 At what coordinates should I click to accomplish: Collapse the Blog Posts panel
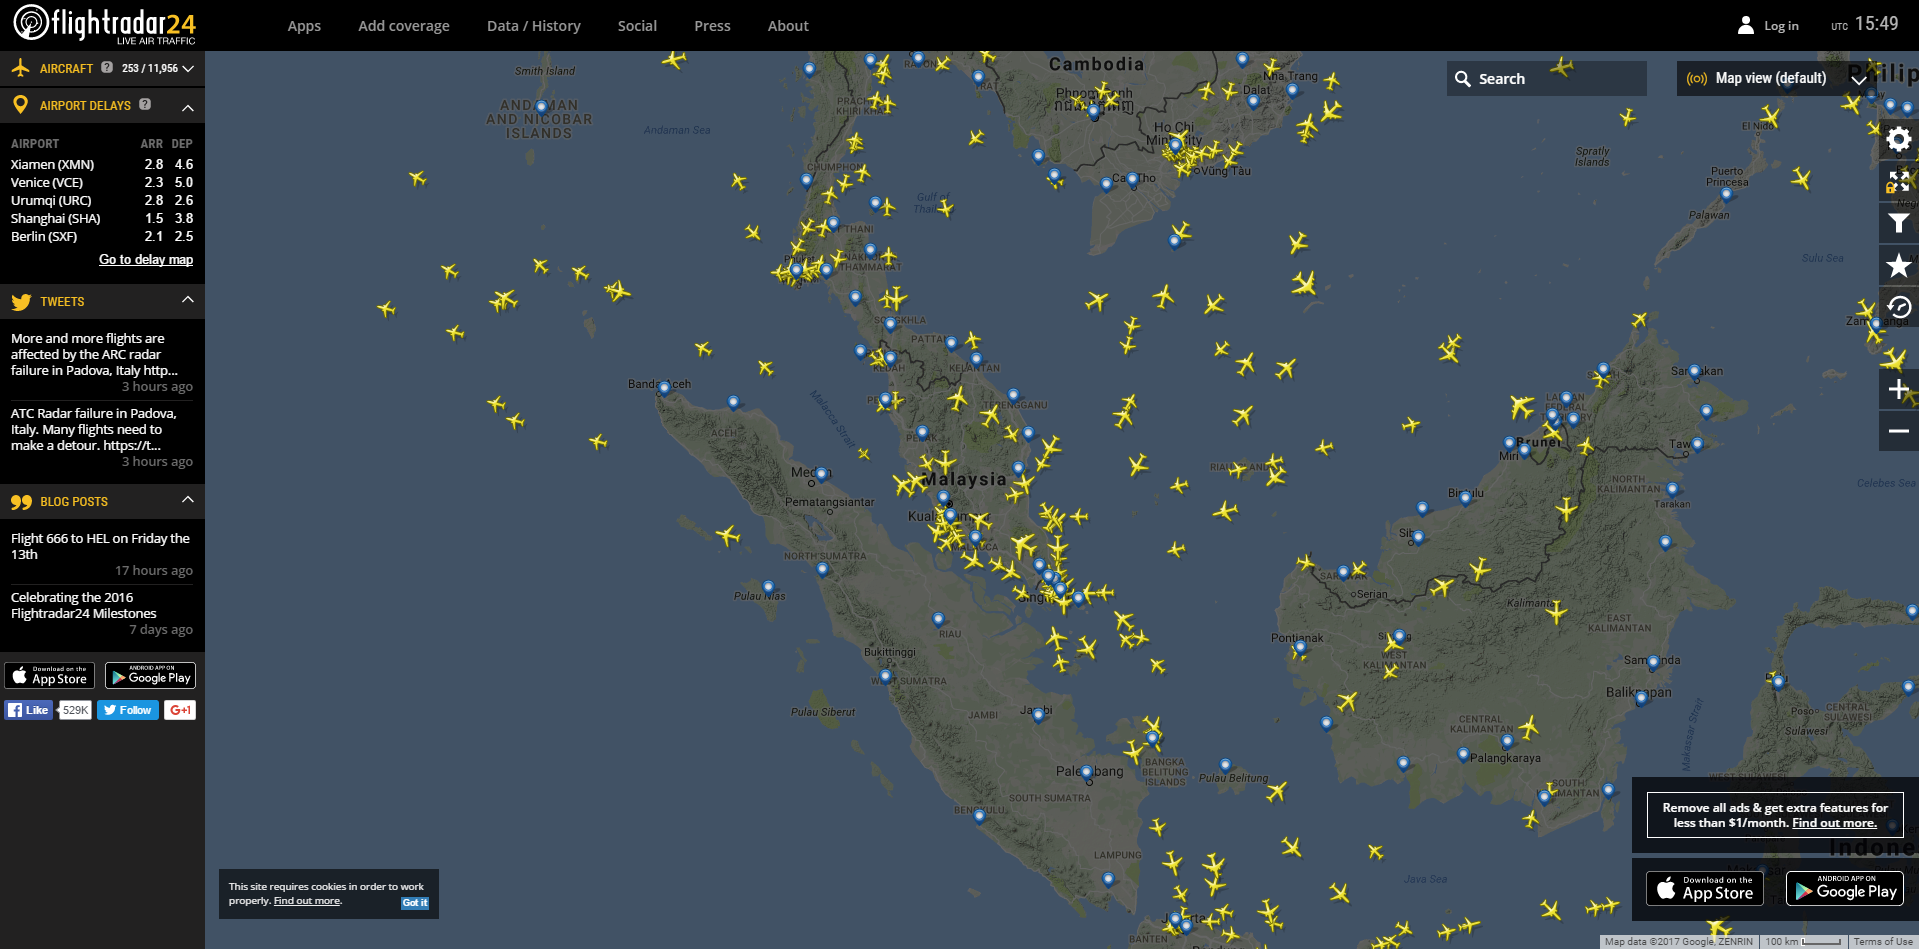click(x=188, y=500)
